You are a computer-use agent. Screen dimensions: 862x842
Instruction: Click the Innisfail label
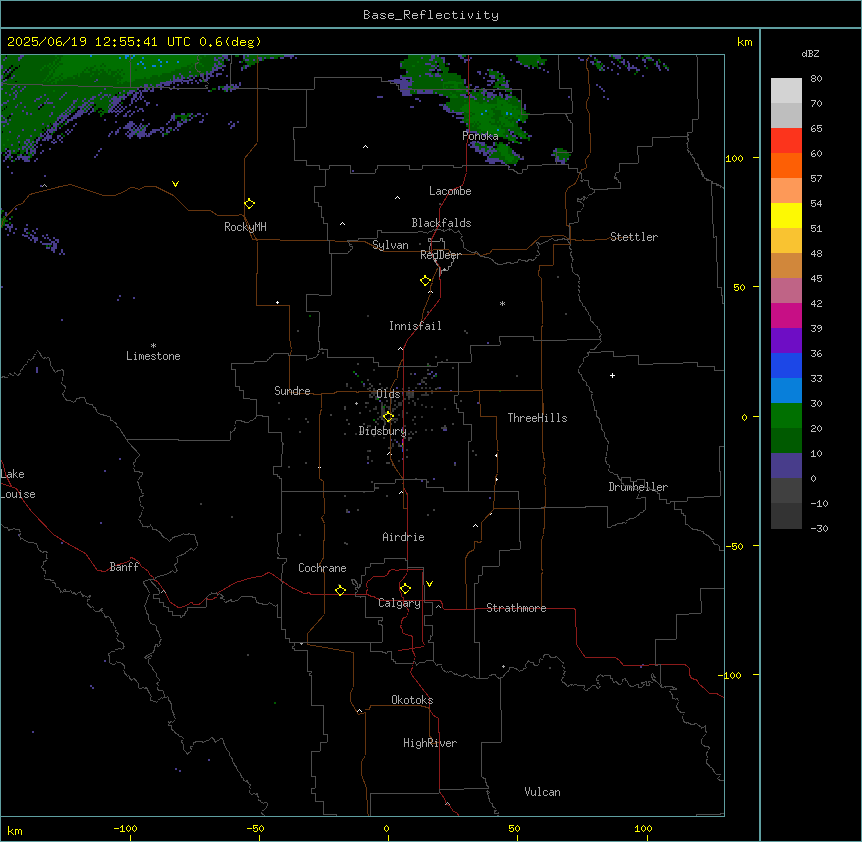click(x=415, y=326)
